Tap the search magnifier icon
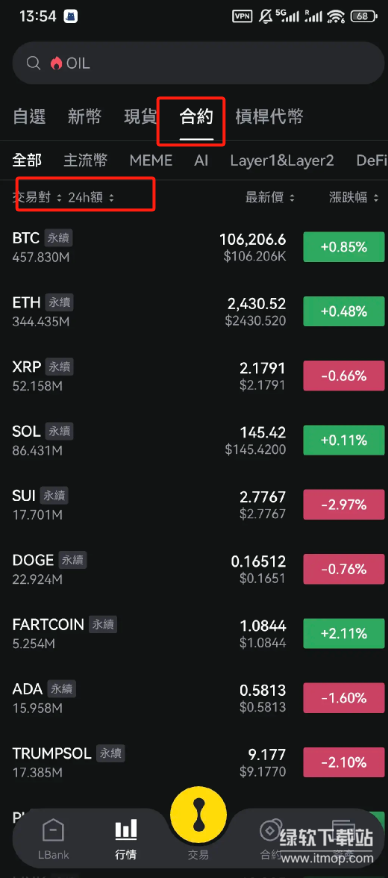The height and width of the screenshot is (878, 388). click(33, 63)
